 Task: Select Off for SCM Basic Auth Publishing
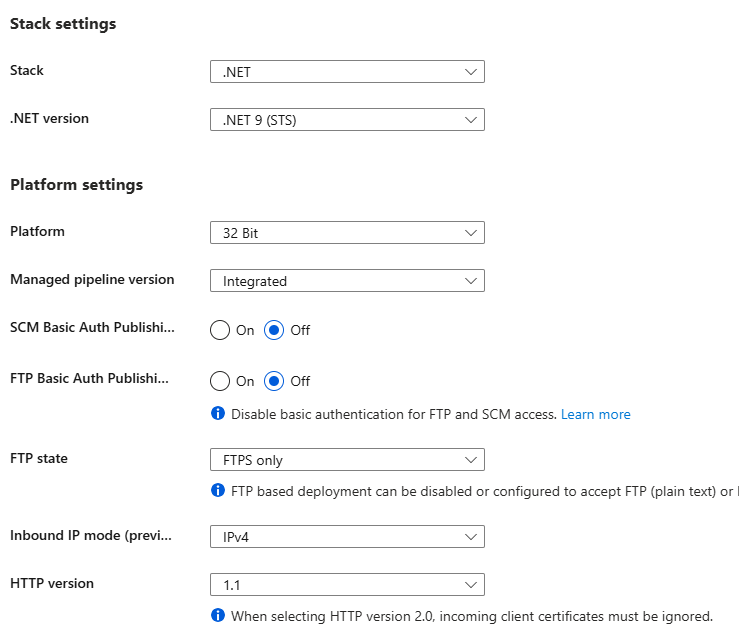coord(275,330)
